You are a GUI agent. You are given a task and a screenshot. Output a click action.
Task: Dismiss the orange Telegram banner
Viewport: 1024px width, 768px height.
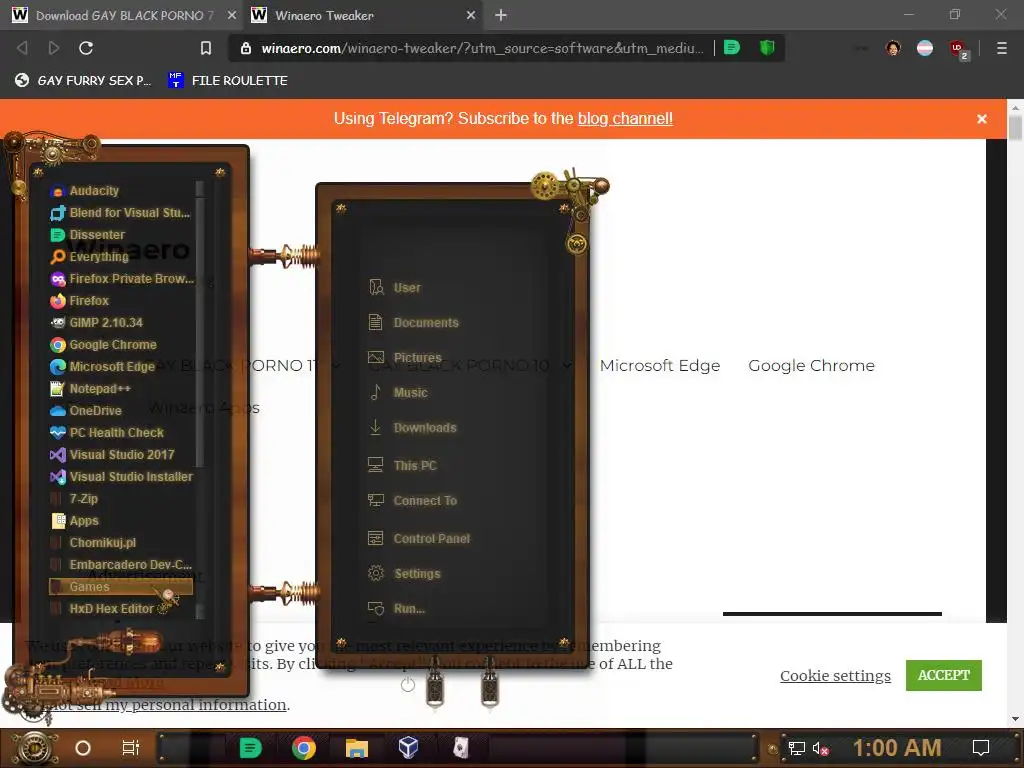pyautogui.click(x=982, y=119)
